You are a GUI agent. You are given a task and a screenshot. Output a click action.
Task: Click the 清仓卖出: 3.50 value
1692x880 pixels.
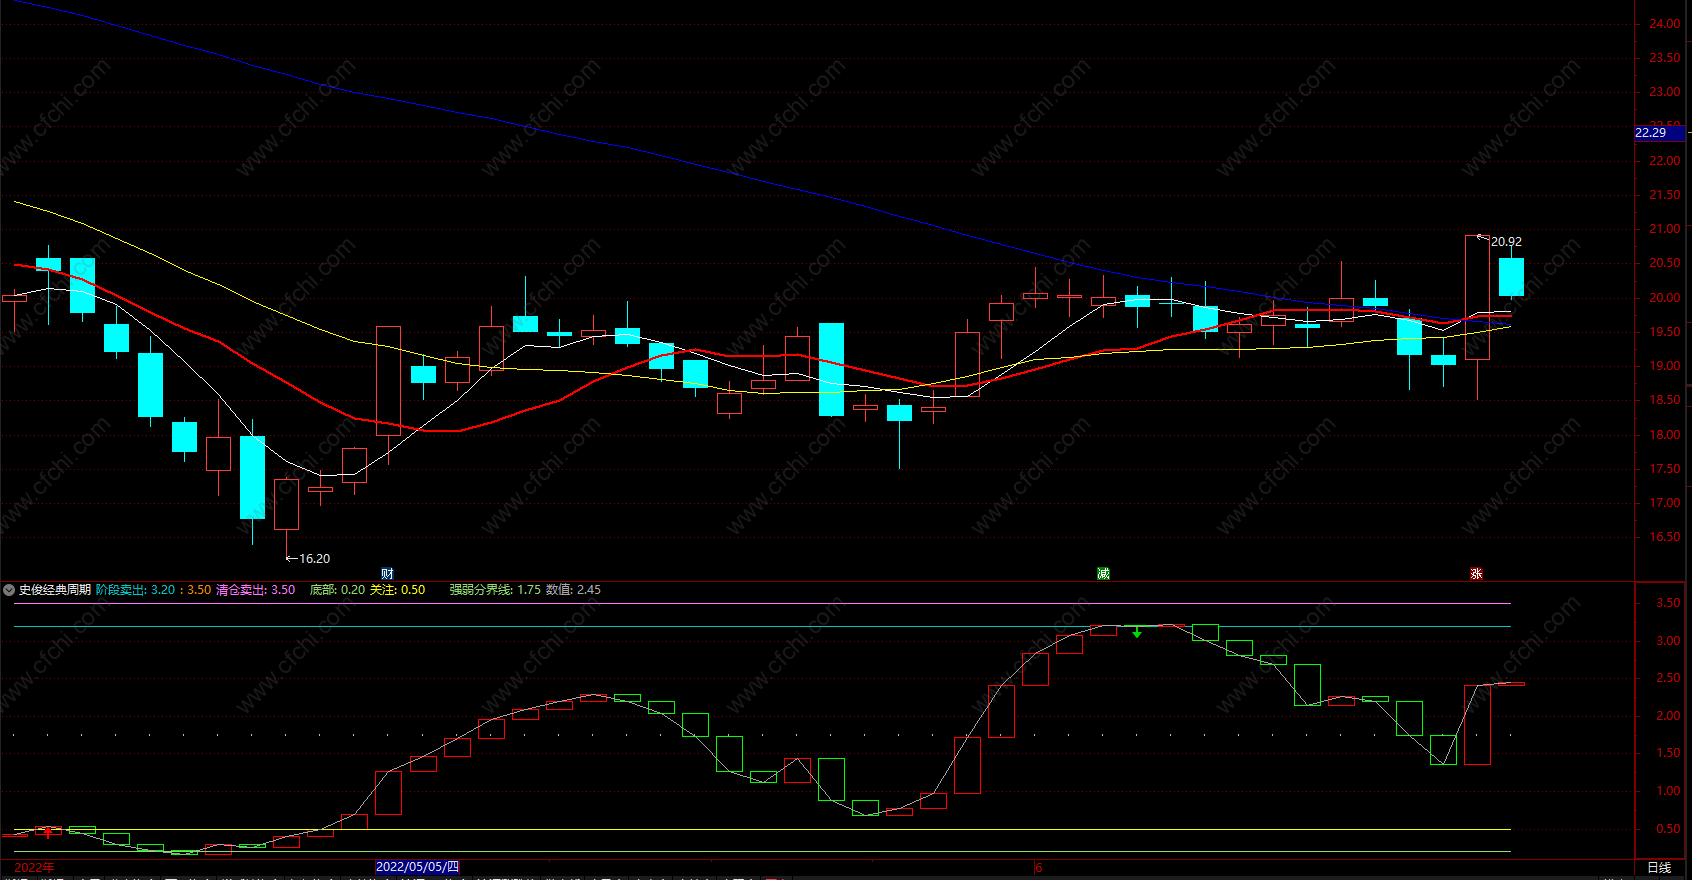[256, 590]
